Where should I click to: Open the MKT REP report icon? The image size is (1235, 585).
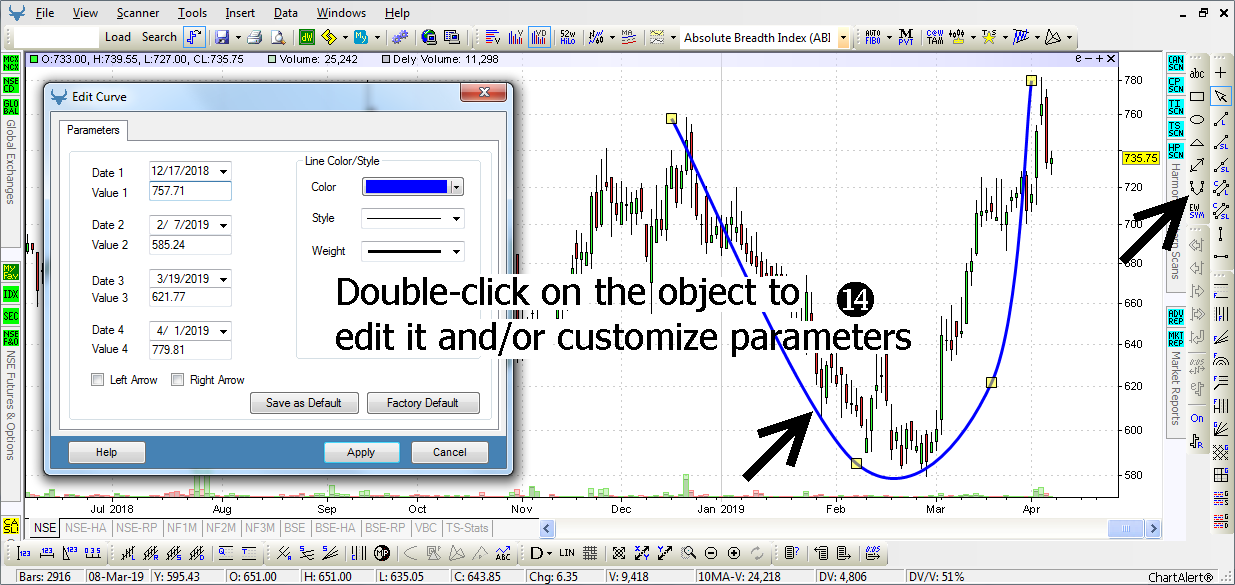click(x=1175, y=338)
